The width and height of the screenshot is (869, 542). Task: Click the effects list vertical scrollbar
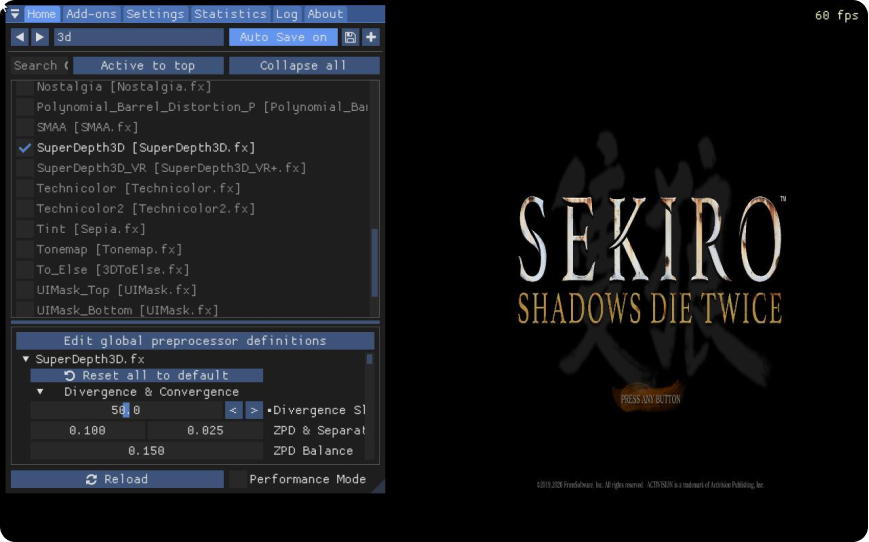(x=375, y=263)
